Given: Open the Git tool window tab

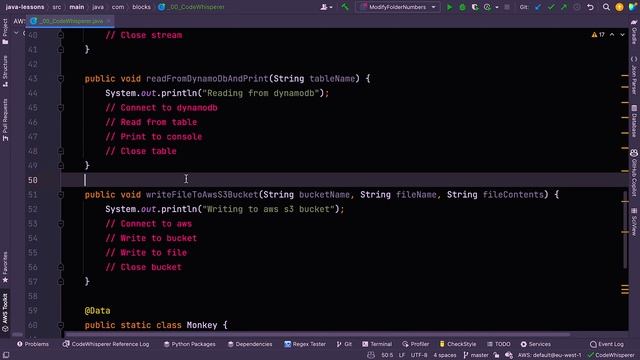Looking at the screenshot, I should click(x=344, y=344).
